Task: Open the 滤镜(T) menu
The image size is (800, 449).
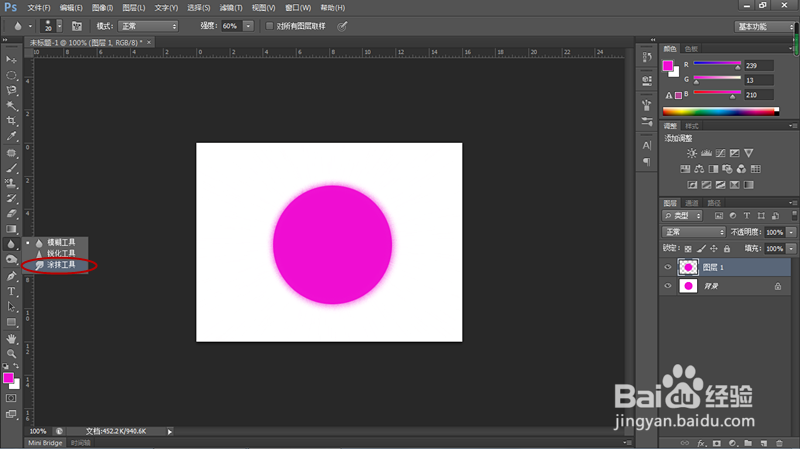Action: click(231, 8)
